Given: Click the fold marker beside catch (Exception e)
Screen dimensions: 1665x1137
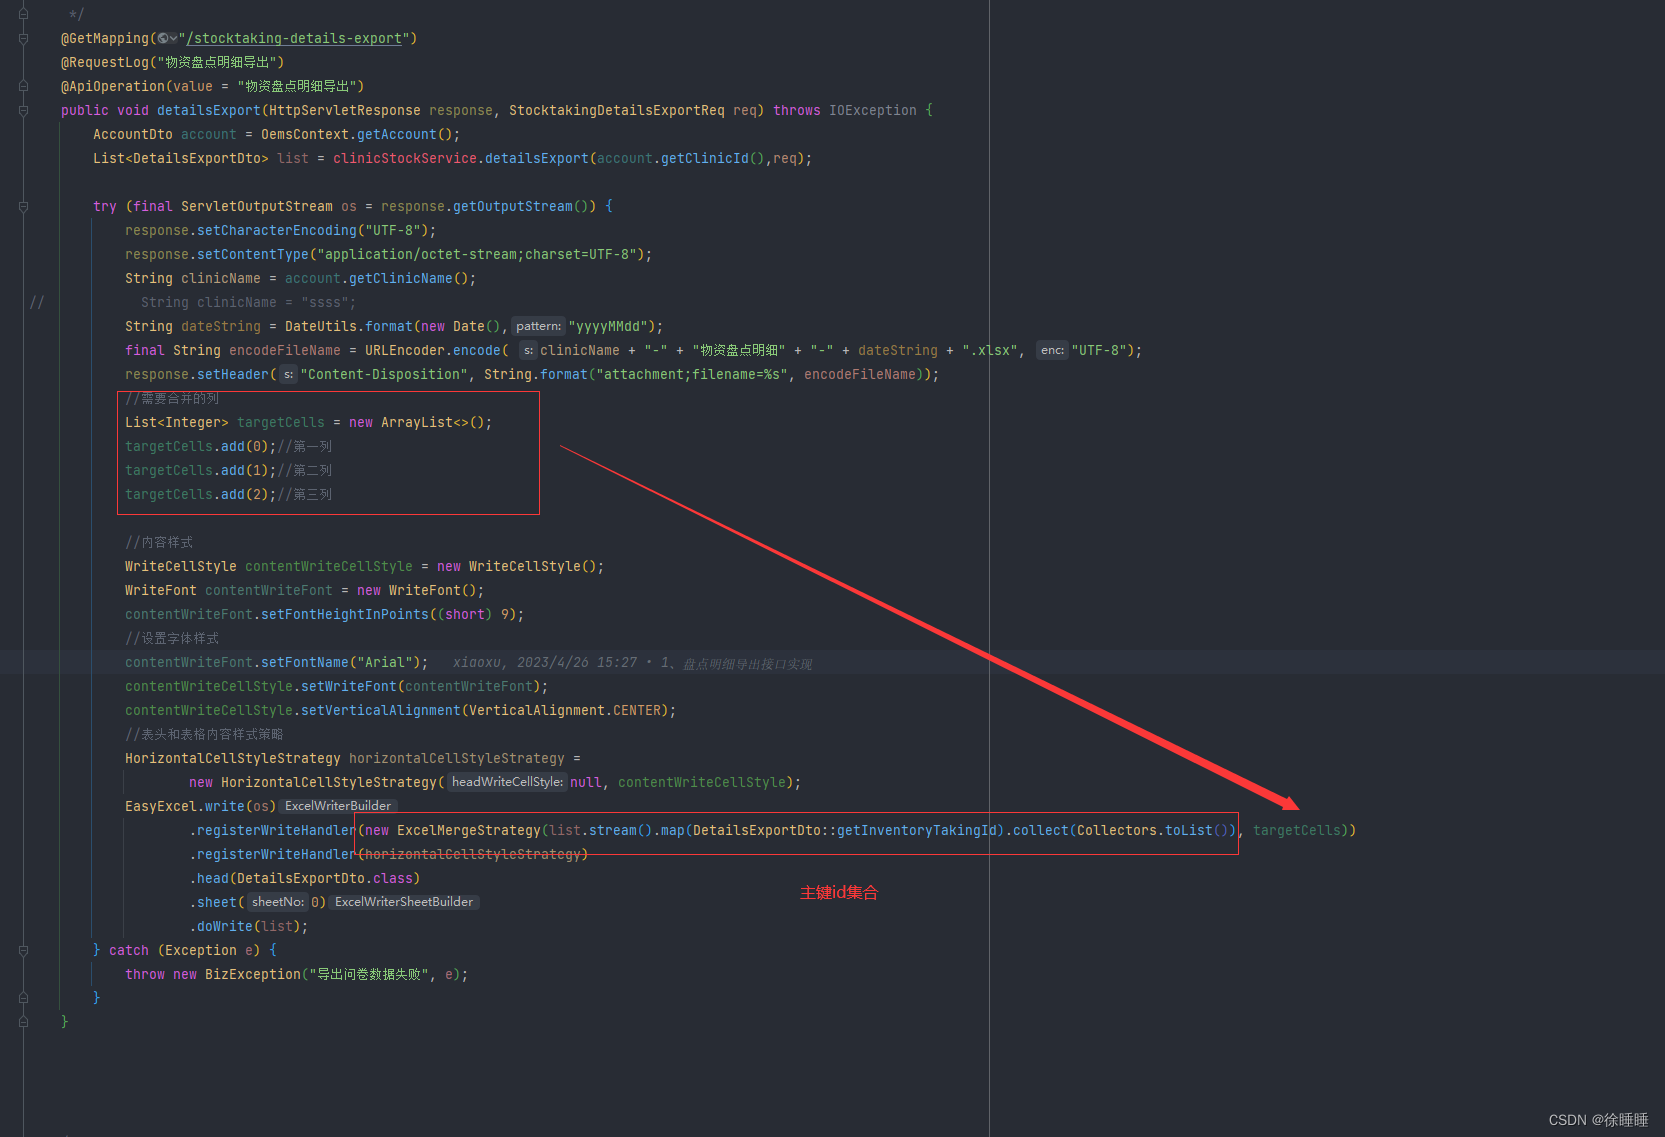Looking at the screenshot, I should 23,951.
